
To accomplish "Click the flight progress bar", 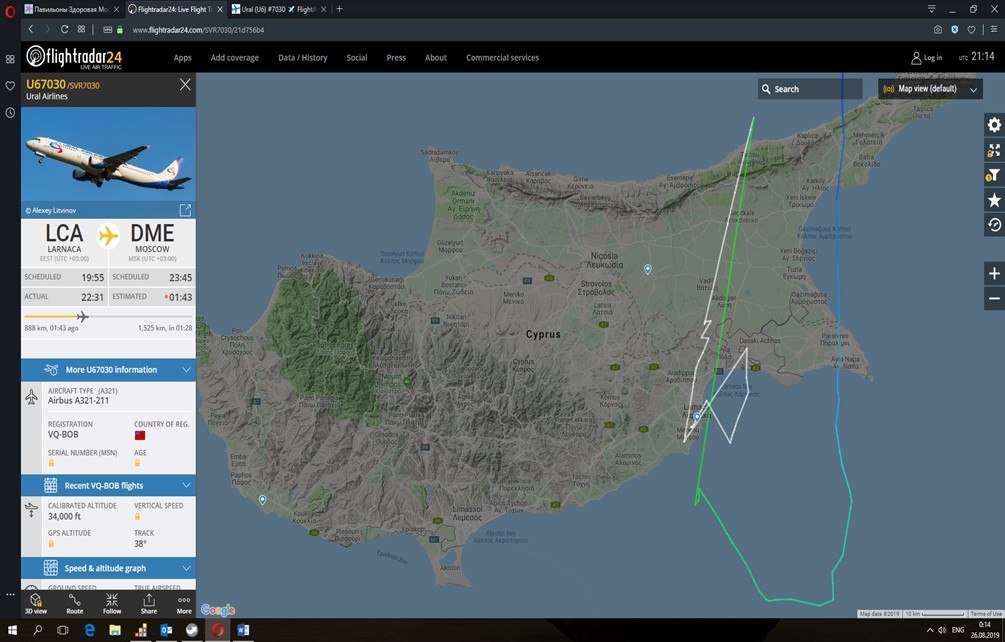I will click(x=108, y=317).
